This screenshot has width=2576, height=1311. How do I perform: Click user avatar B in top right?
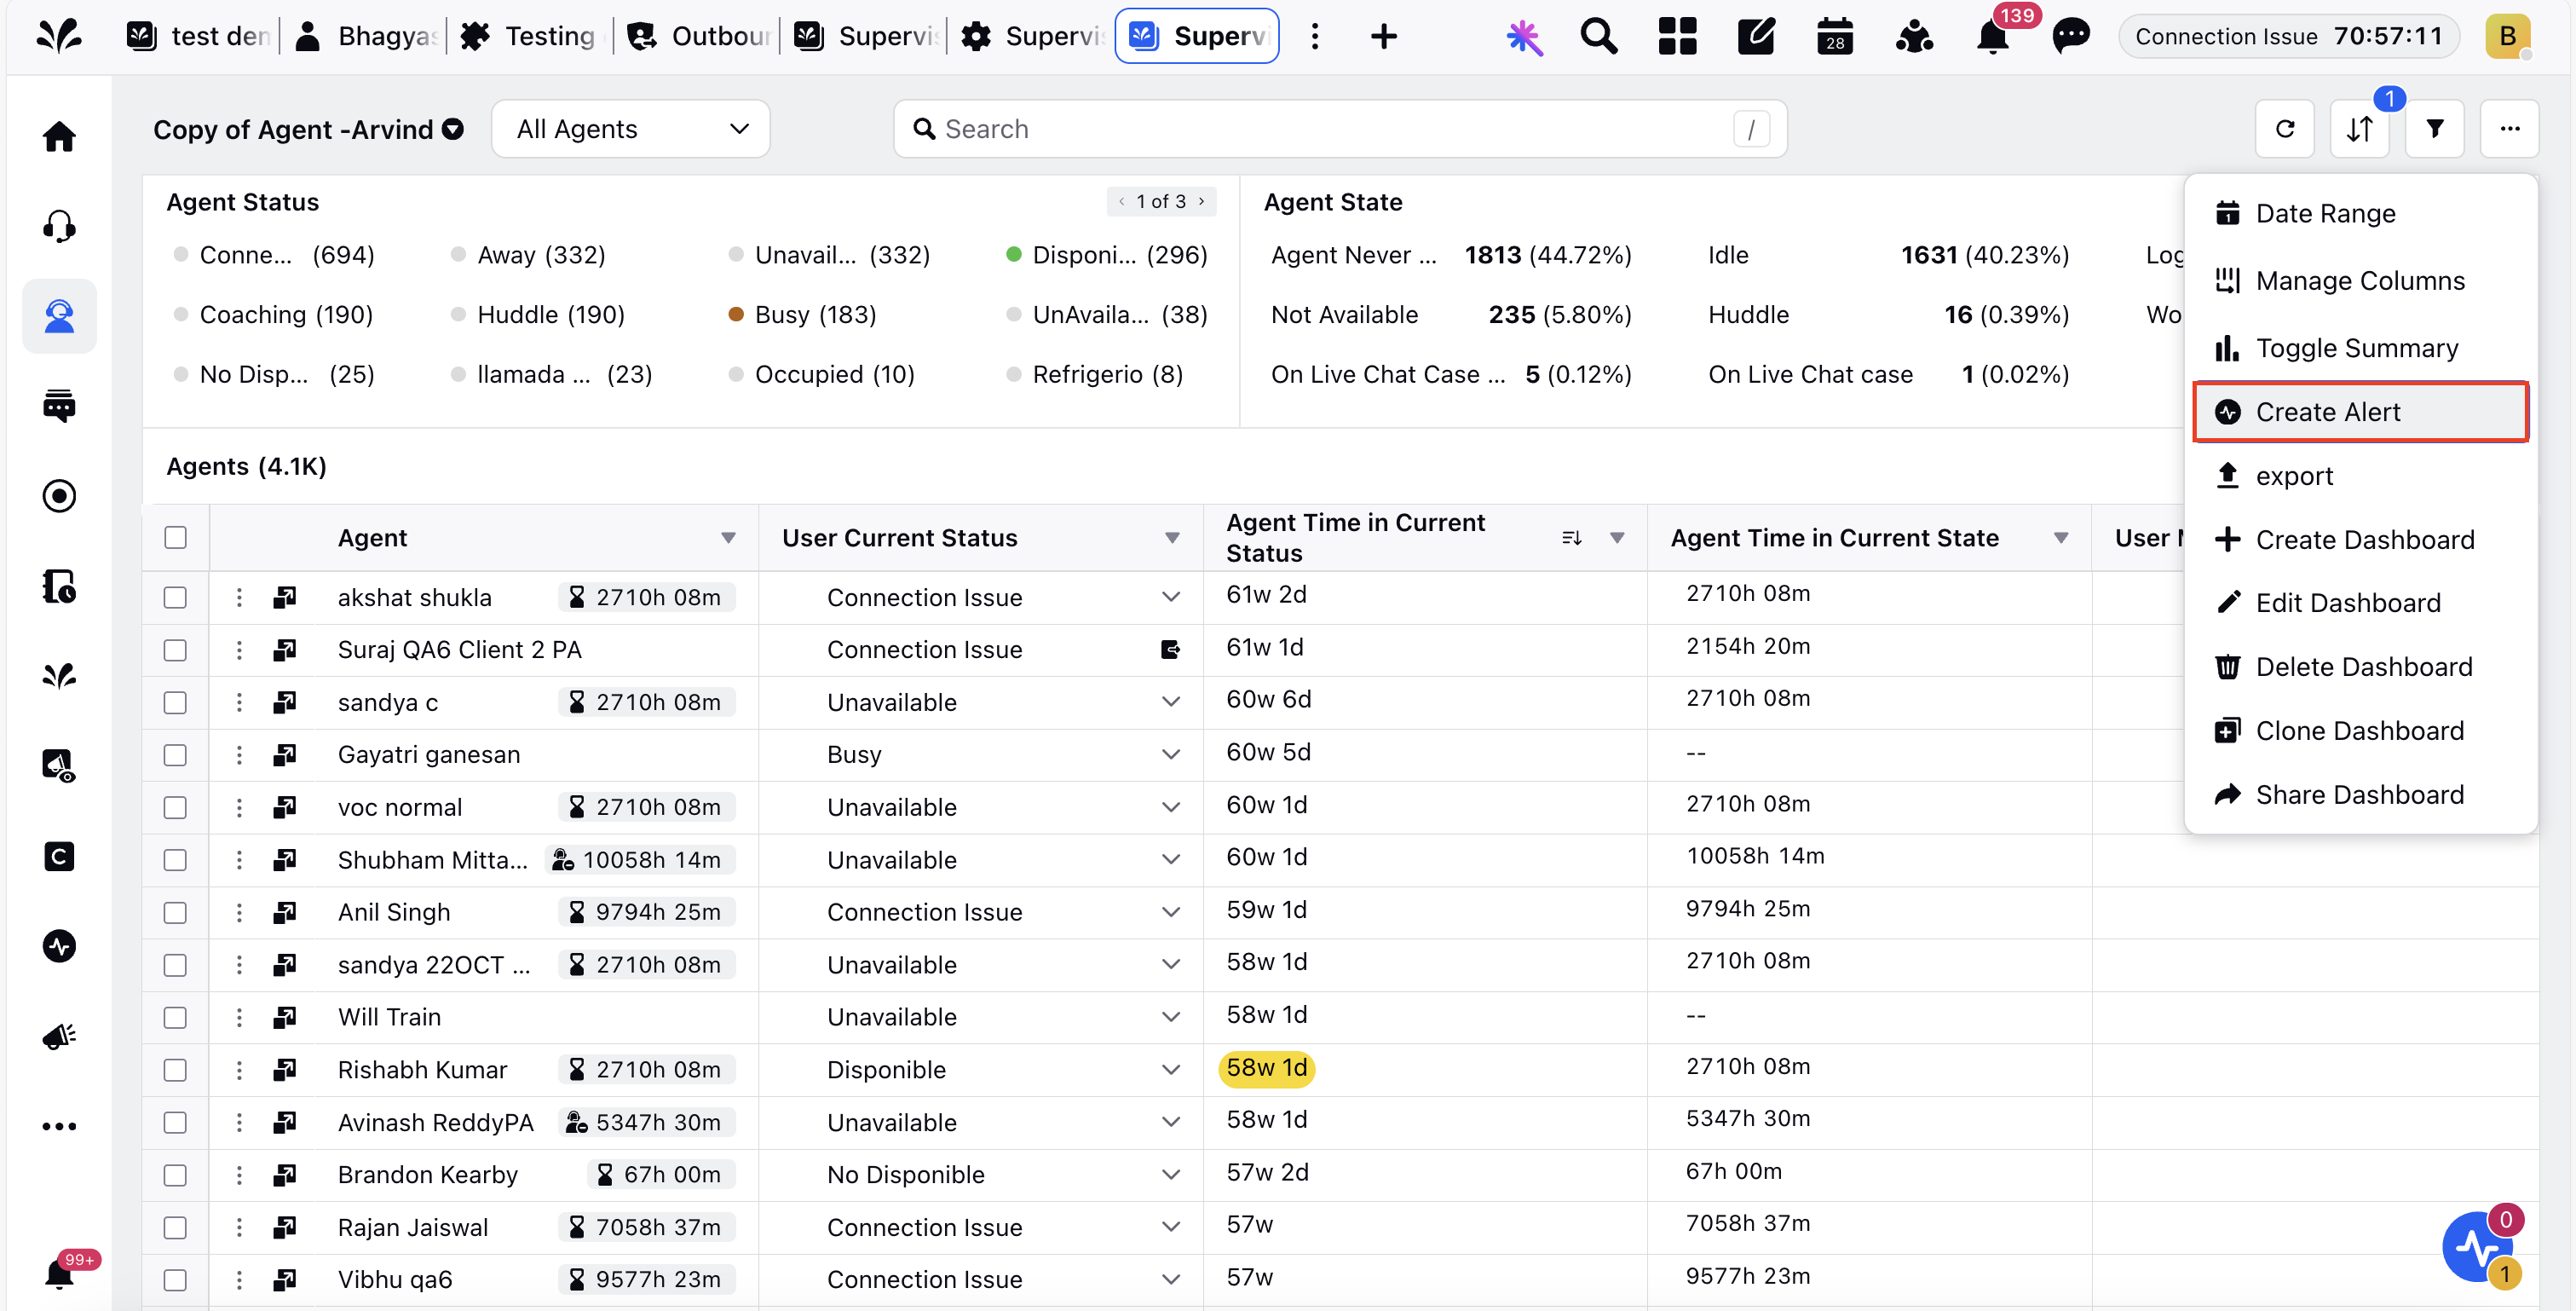2508,37
